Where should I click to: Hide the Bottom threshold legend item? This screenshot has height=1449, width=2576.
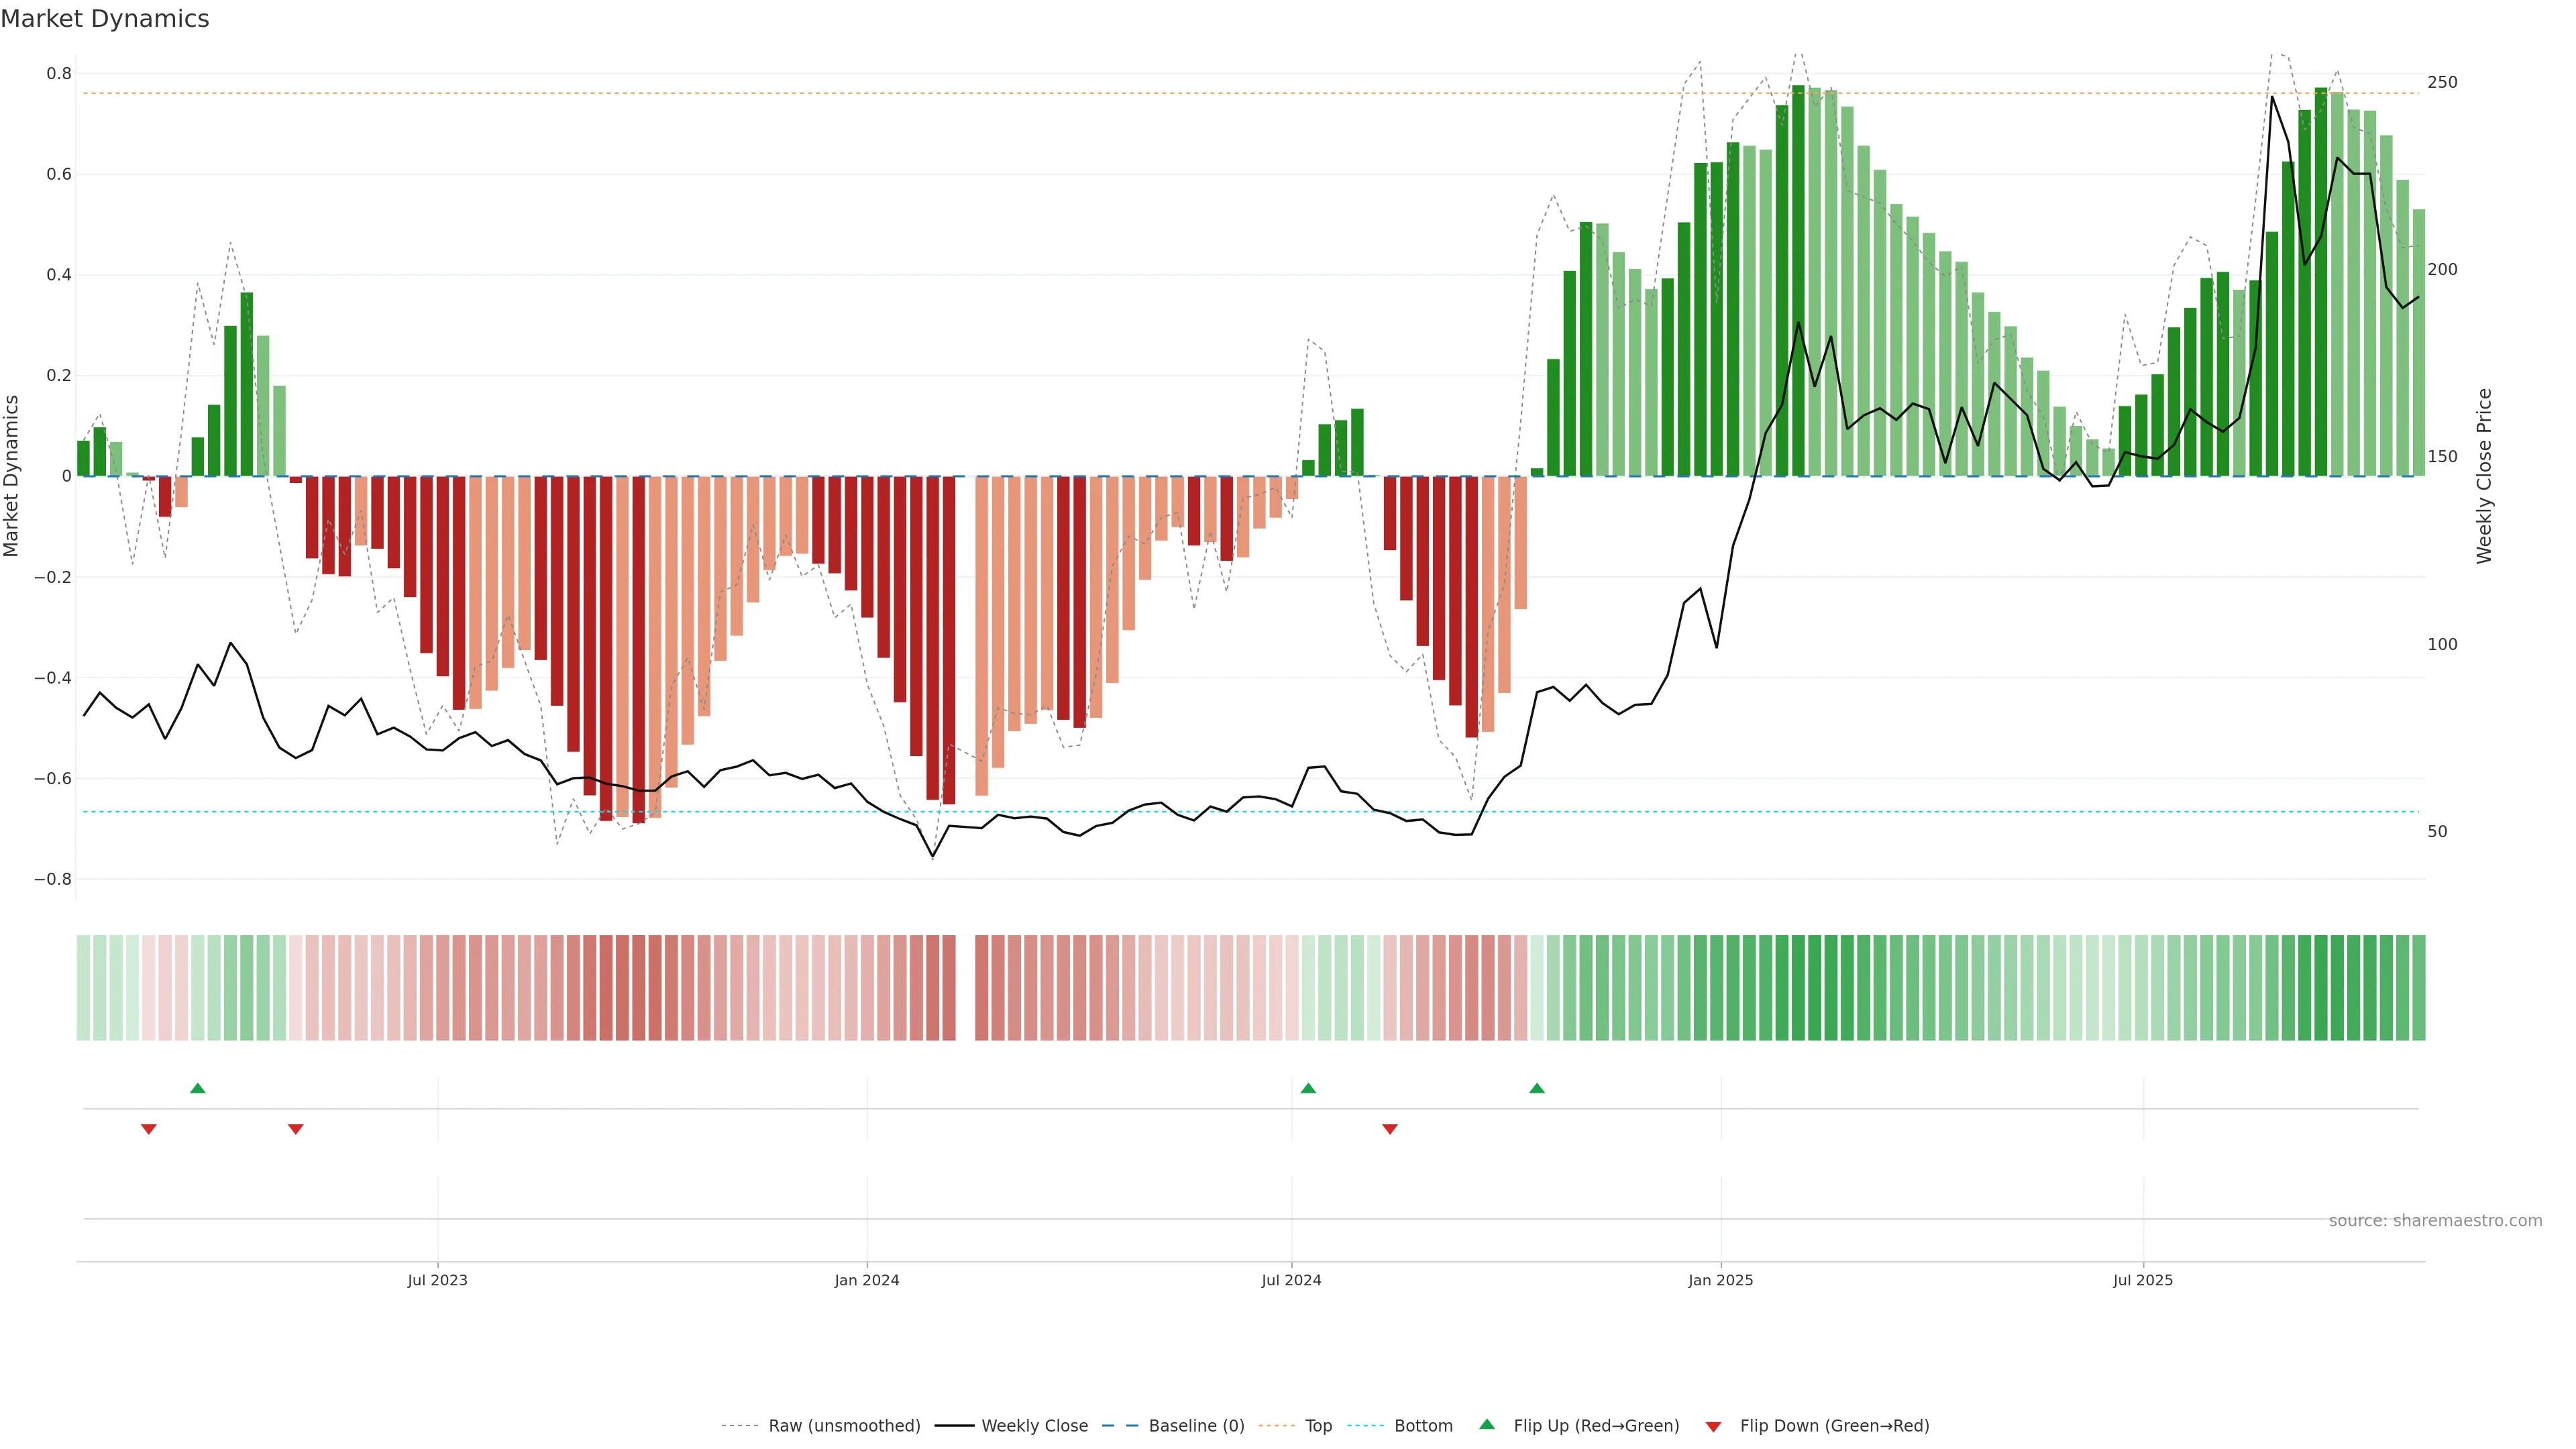pos(1423,1426)
